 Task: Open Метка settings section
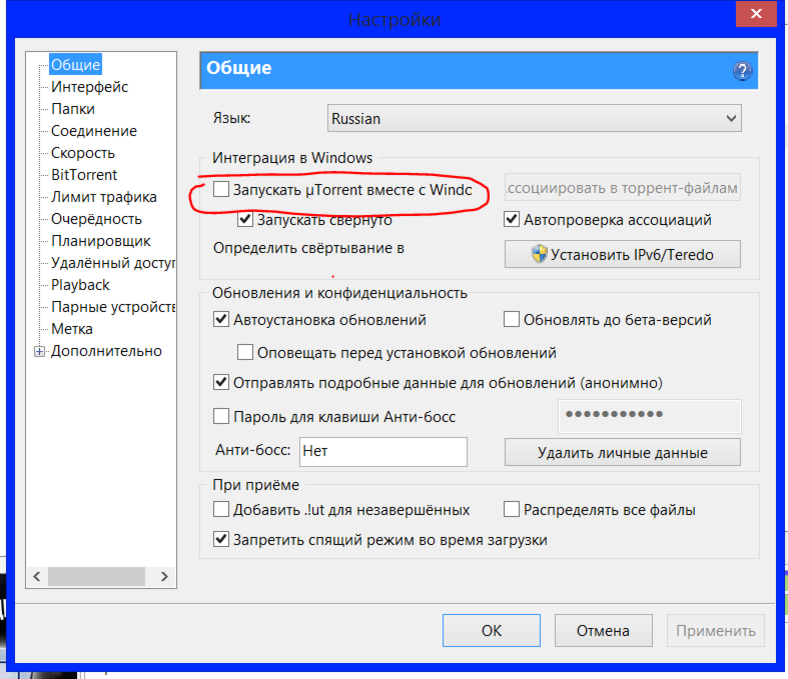click(72, 329)
